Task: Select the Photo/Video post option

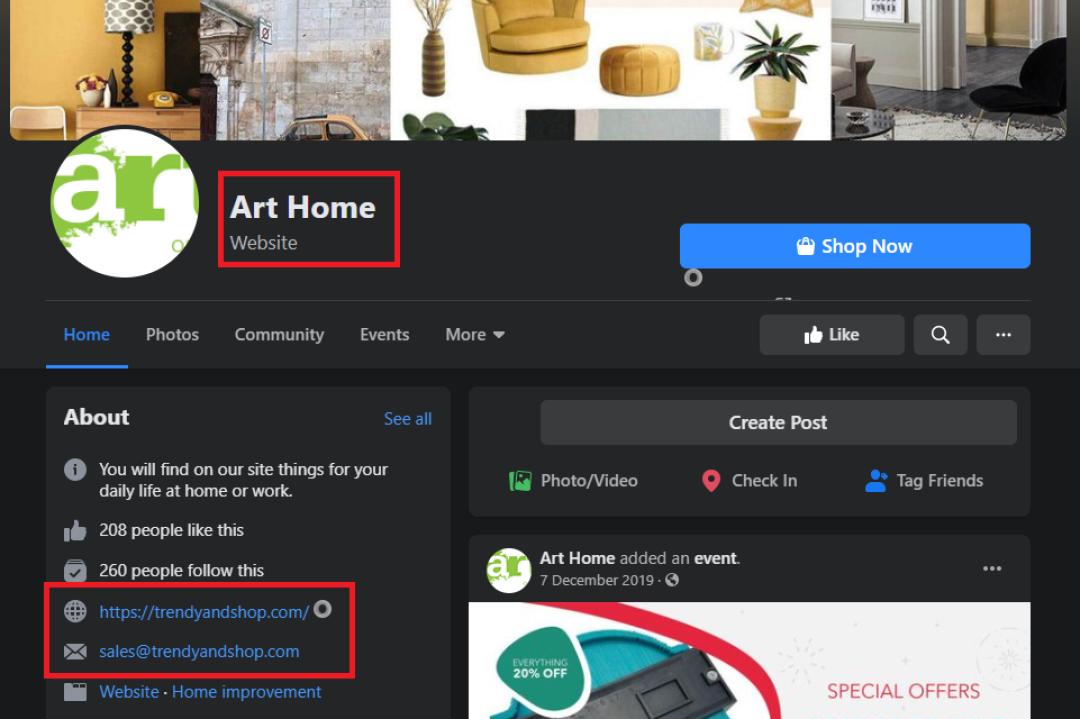Action: point(573,481)
